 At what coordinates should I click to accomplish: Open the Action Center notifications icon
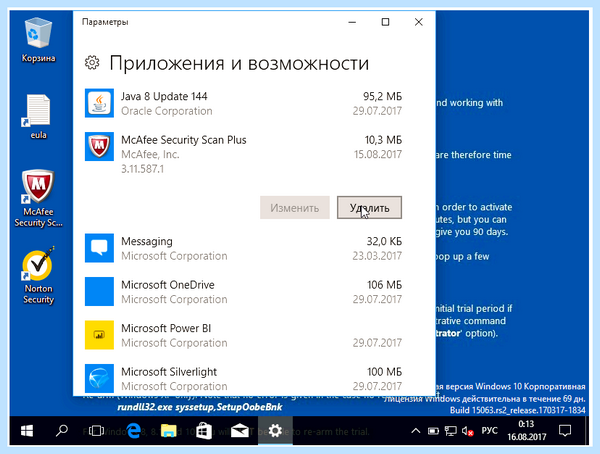[x=565, y=431]
